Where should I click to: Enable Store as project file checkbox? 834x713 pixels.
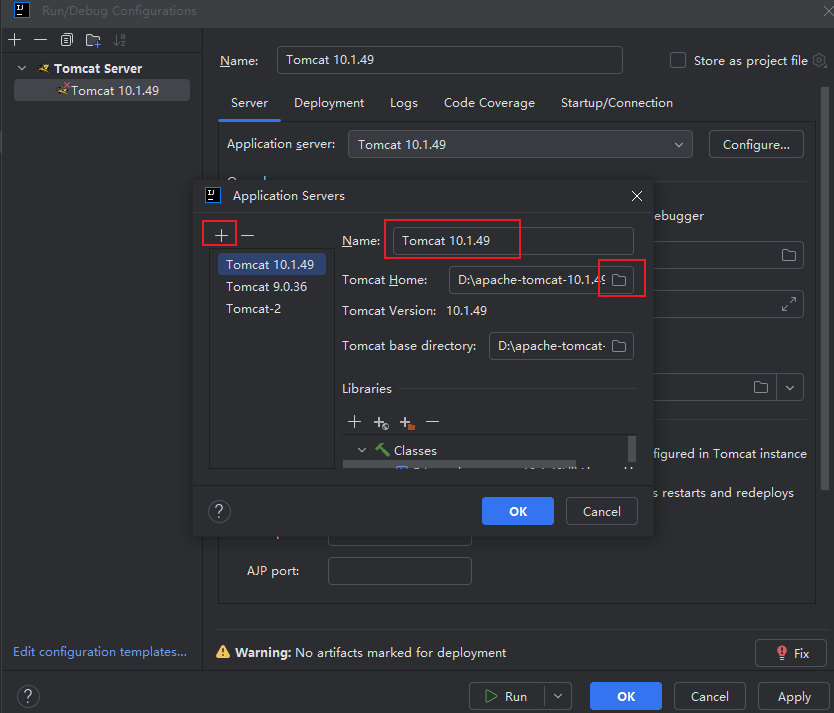tap(678, 60)
